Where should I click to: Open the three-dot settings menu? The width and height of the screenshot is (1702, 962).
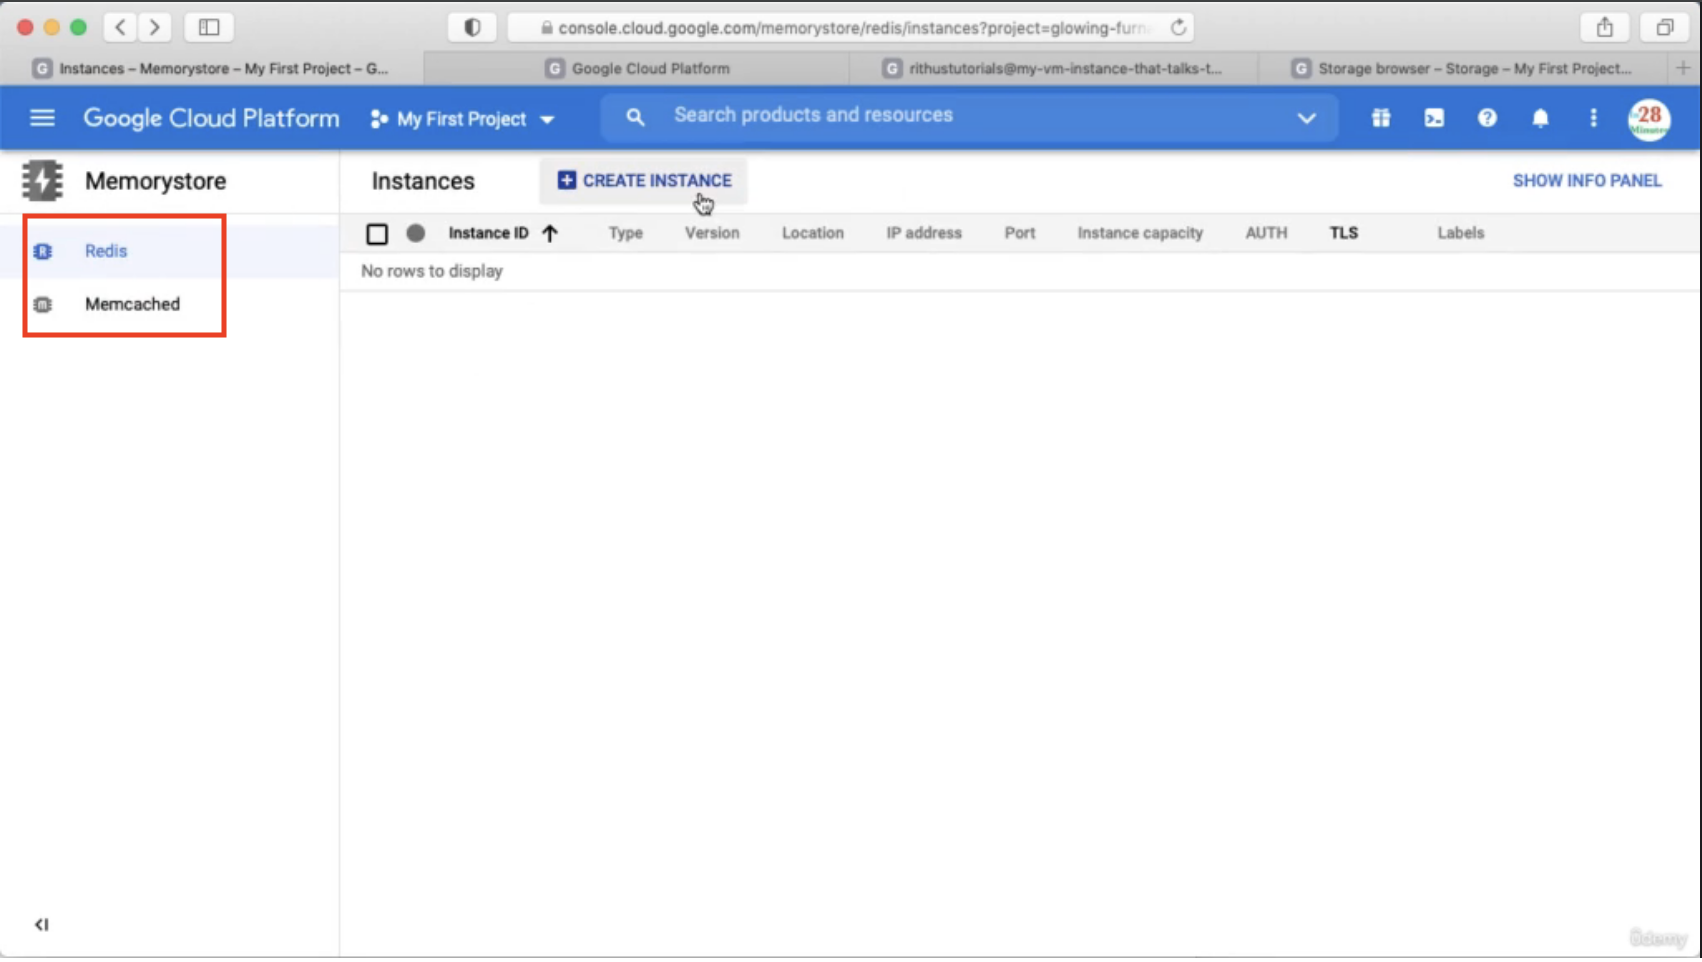tap(1593, 118)
